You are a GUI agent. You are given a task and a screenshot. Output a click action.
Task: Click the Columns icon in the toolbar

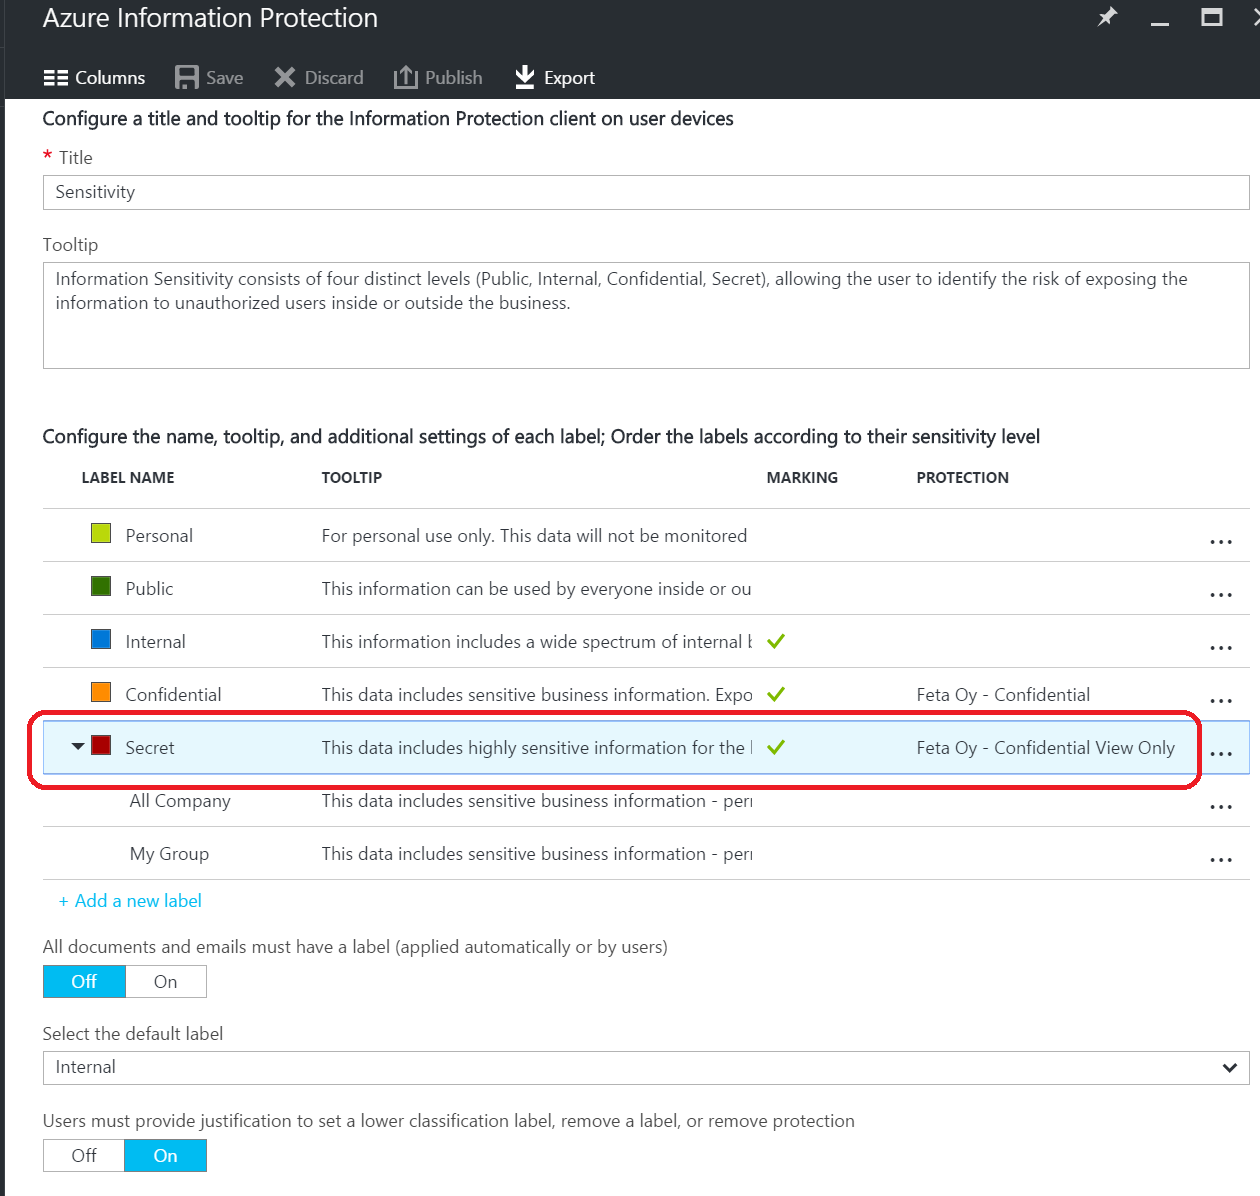[55, 77]
